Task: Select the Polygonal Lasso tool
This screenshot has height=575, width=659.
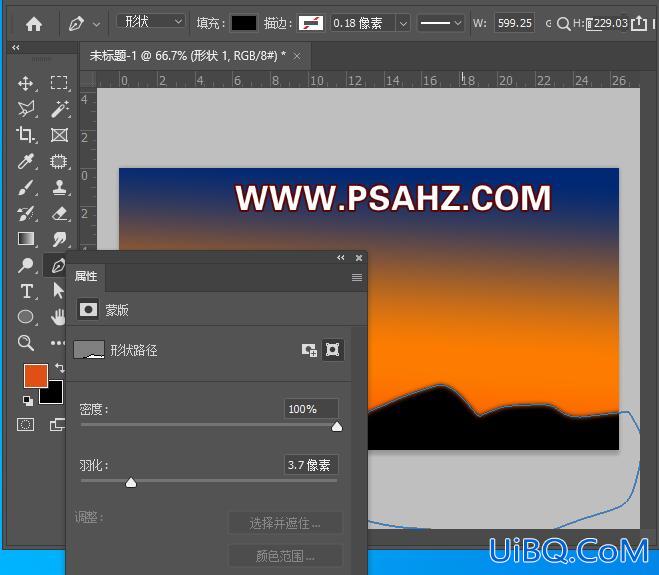Action: 26,109
